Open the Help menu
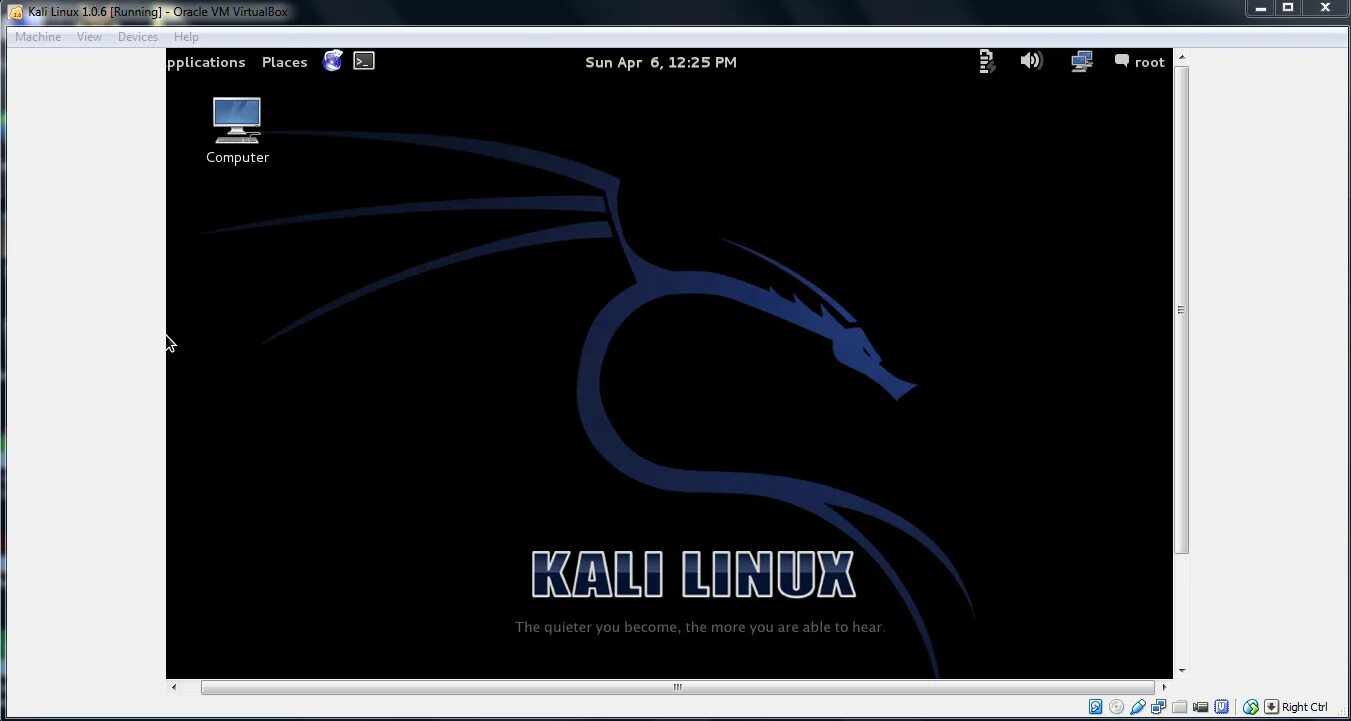The width and height of the screenshot is (1351, 721). click(x=186, y=37)
